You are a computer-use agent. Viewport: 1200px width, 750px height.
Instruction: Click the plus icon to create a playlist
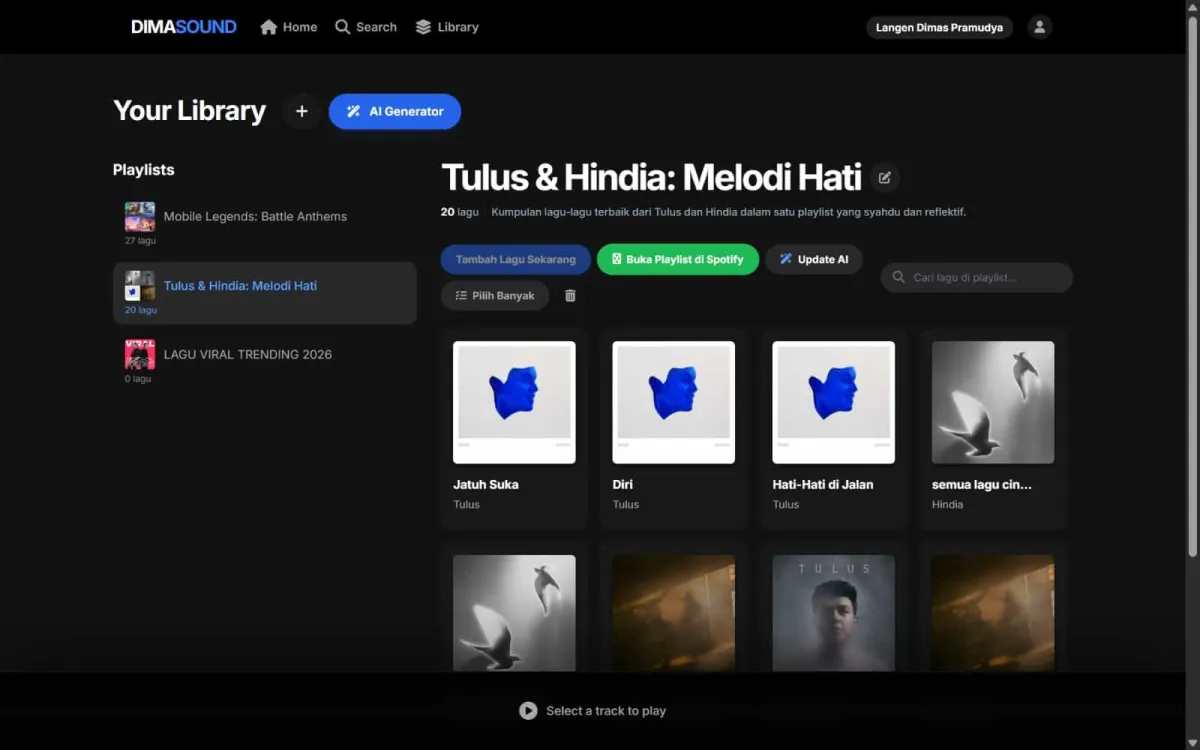pos(302,111)
